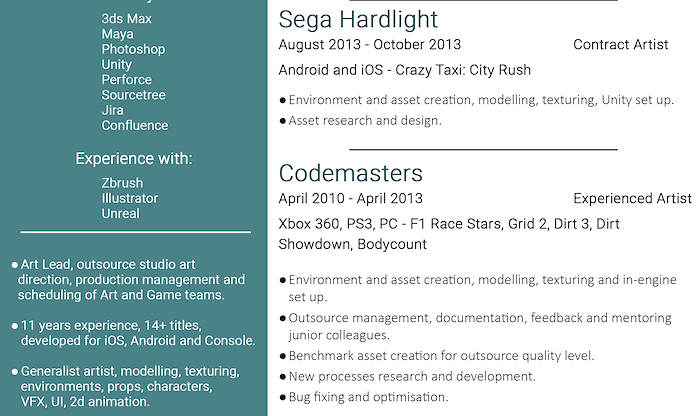This screenshot has height=416, width=700.
Task: Click the 'Experience with:' heading
Action: point(134,159)
